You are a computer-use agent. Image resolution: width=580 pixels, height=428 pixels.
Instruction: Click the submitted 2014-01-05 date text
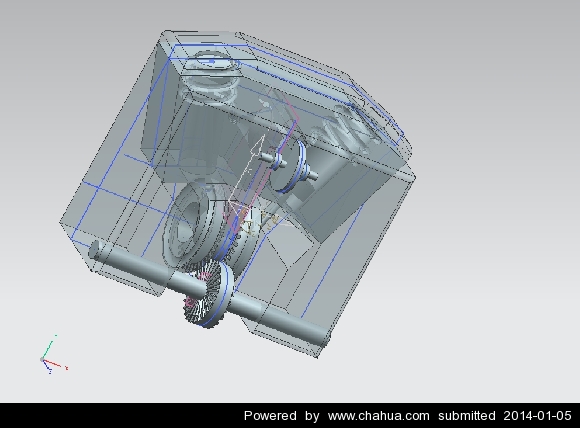click(505, 416)
